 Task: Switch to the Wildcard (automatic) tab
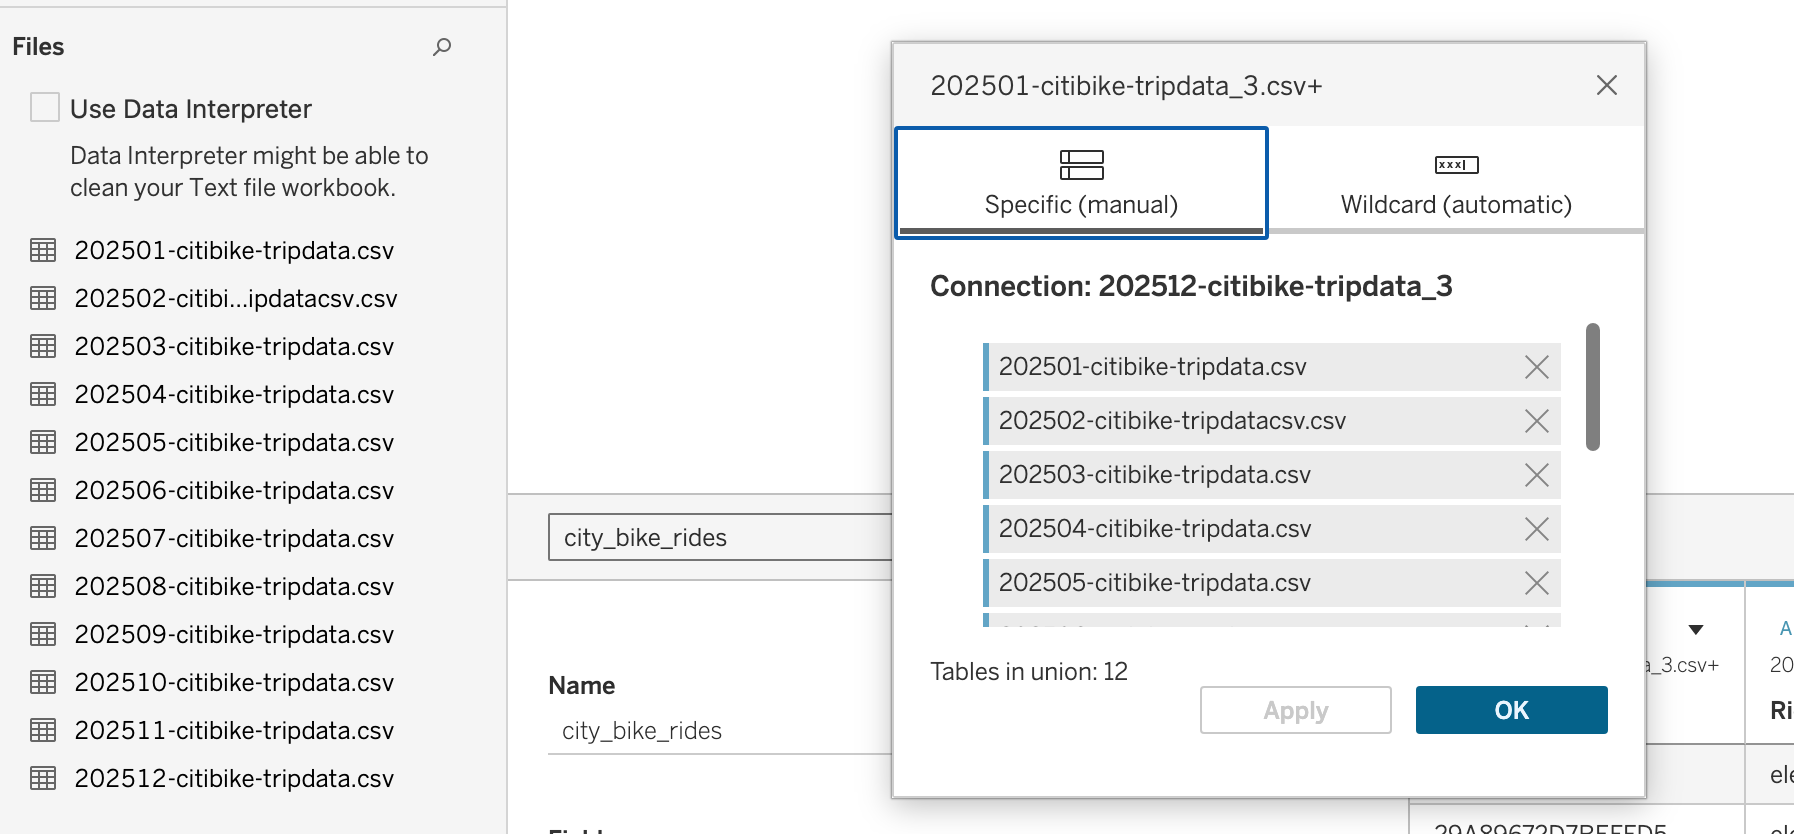(1455, 183)
